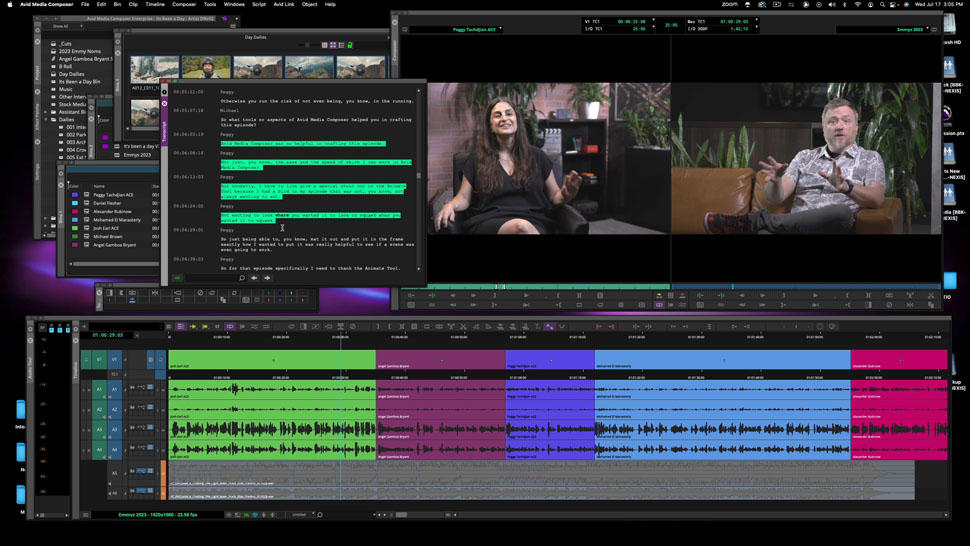Toggle the V1 record track selector
Viewport: 970px width, 546px height.
click(114, 359)
